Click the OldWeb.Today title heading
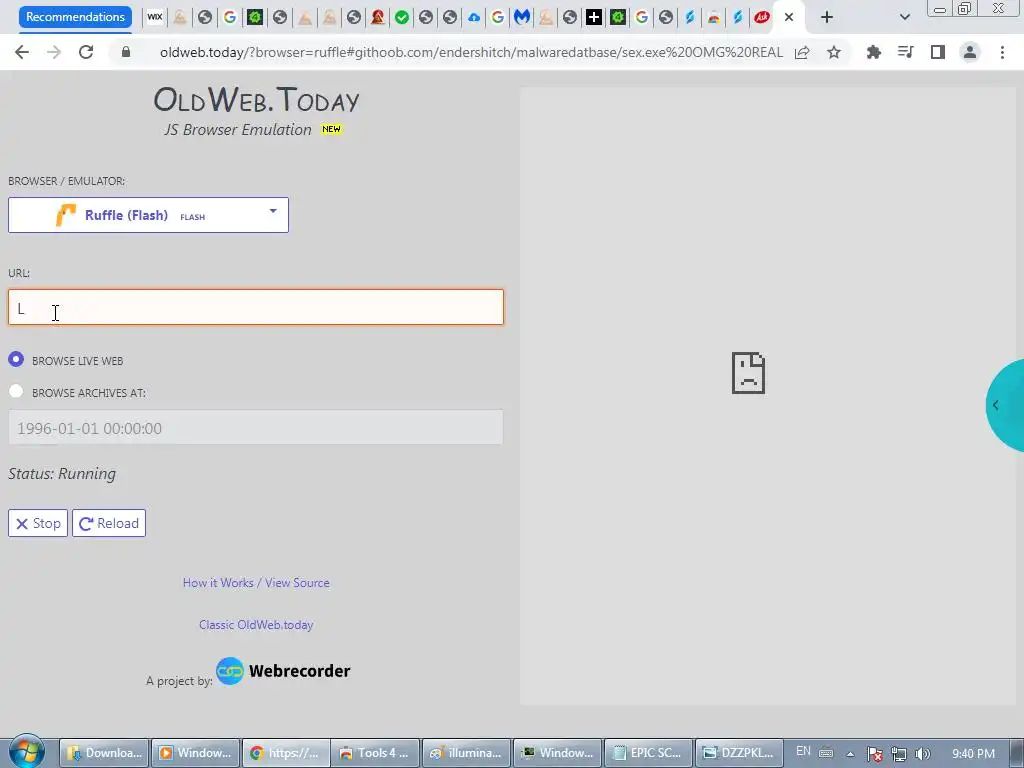1024x768 pixels. [256, 100]
